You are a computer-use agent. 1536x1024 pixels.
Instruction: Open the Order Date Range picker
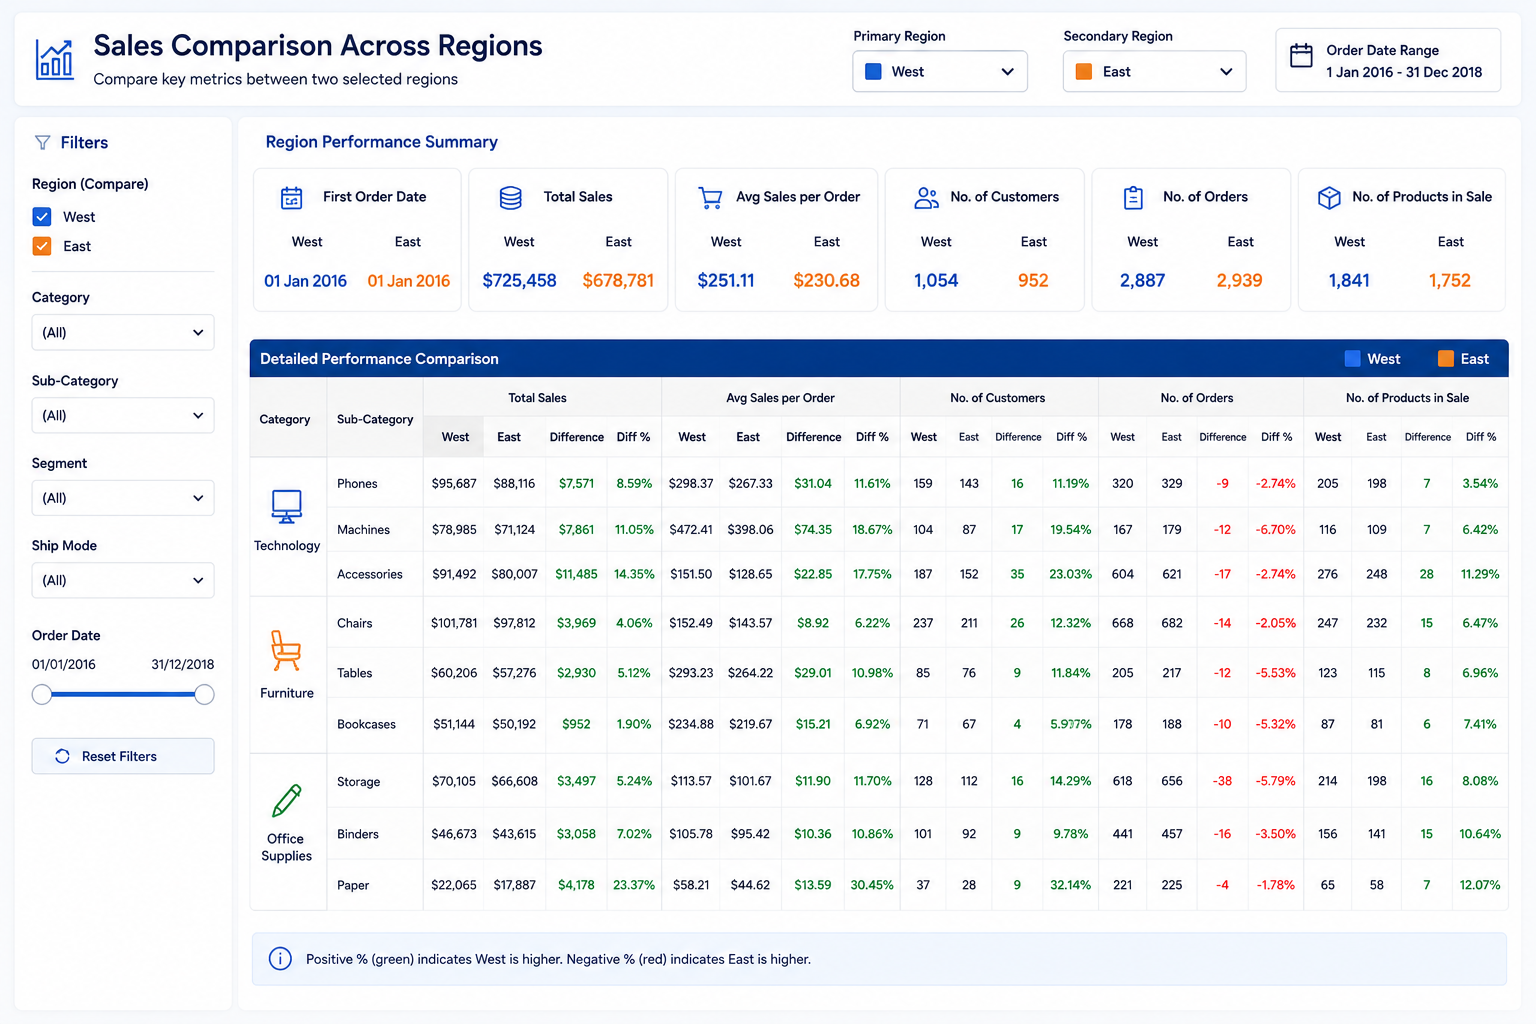click(1388, 60)
